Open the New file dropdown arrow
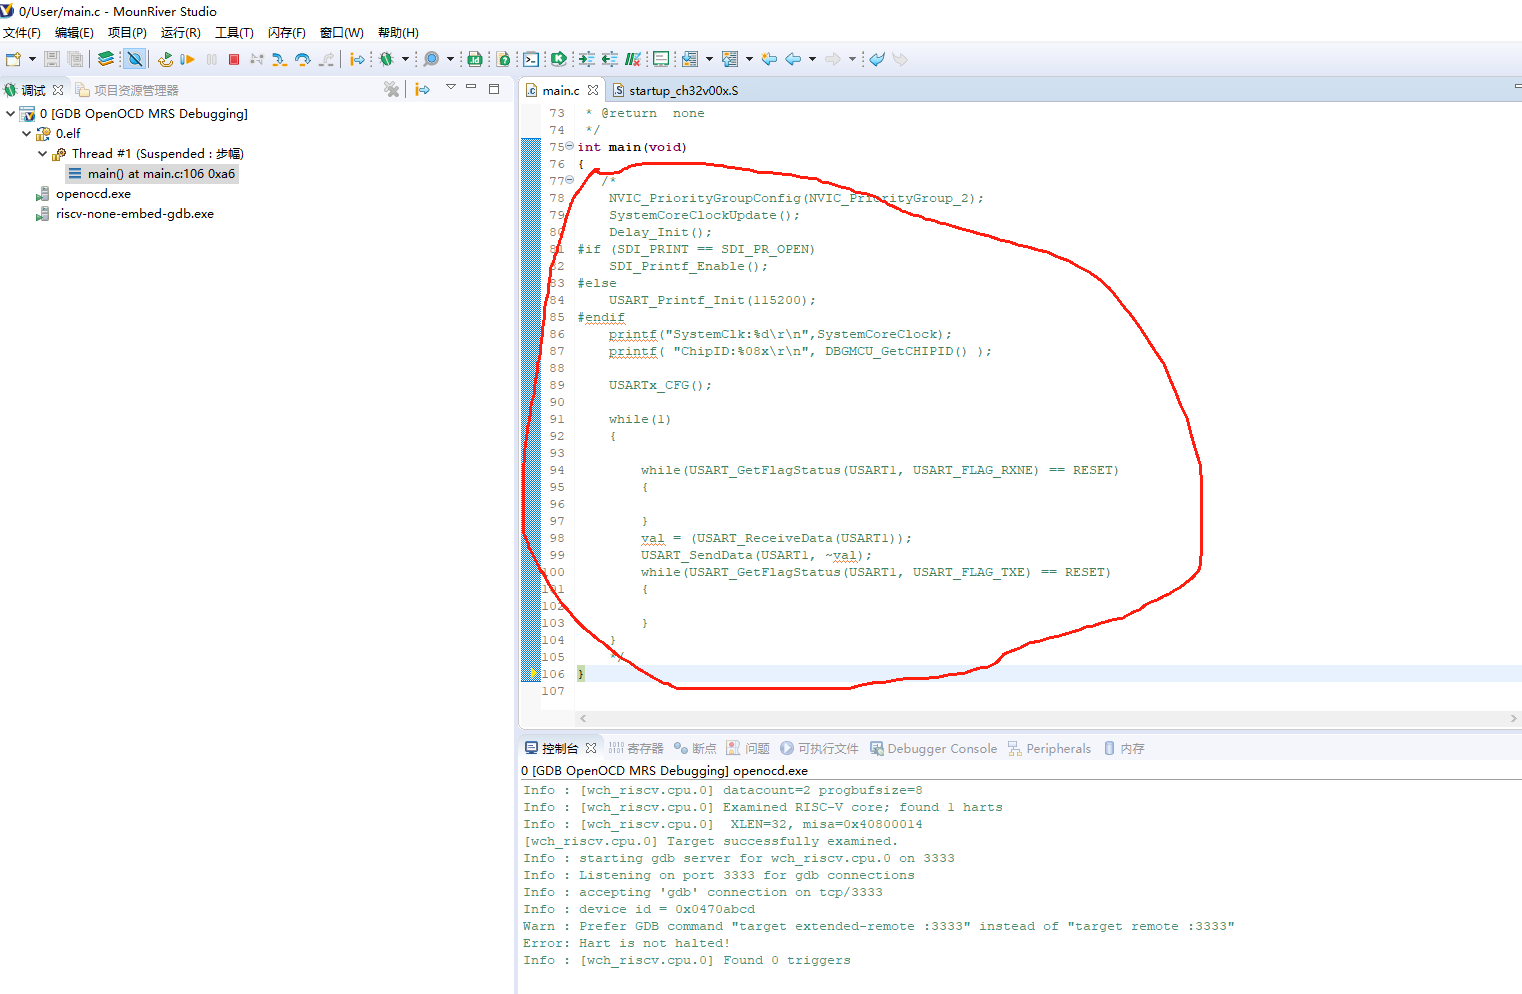Viewport: 1522px width, 994px height. [32, 59]
